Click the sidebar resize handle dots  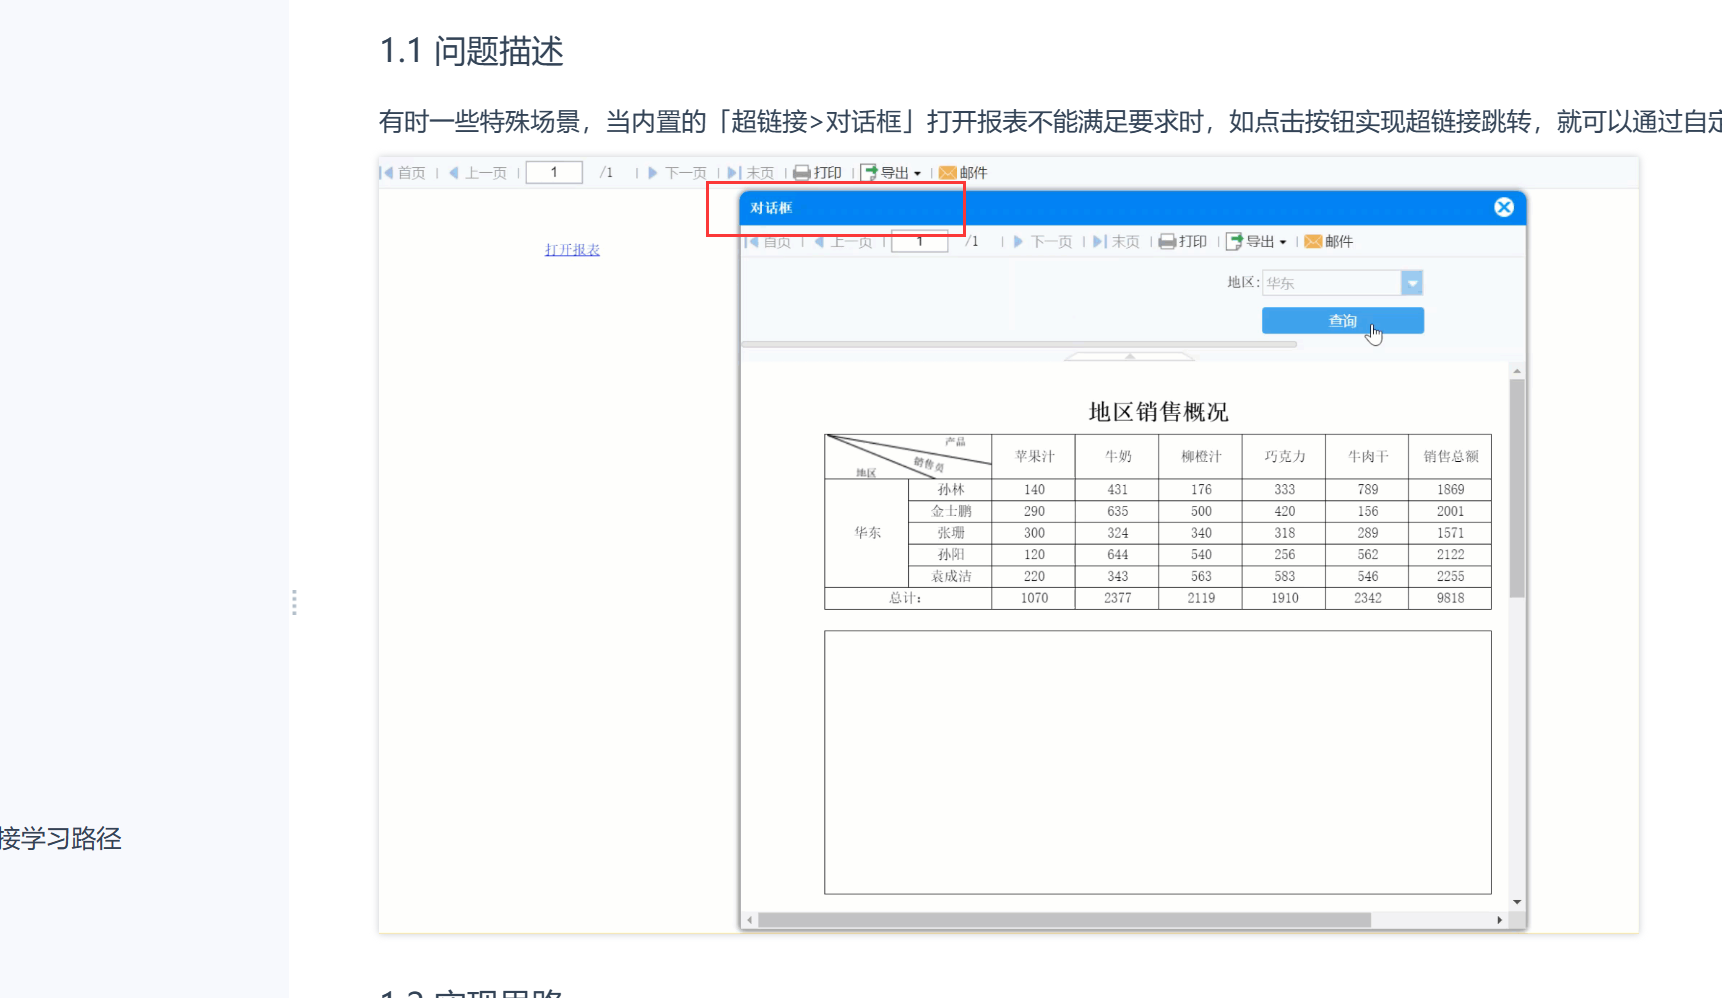(x=294, y=602)
